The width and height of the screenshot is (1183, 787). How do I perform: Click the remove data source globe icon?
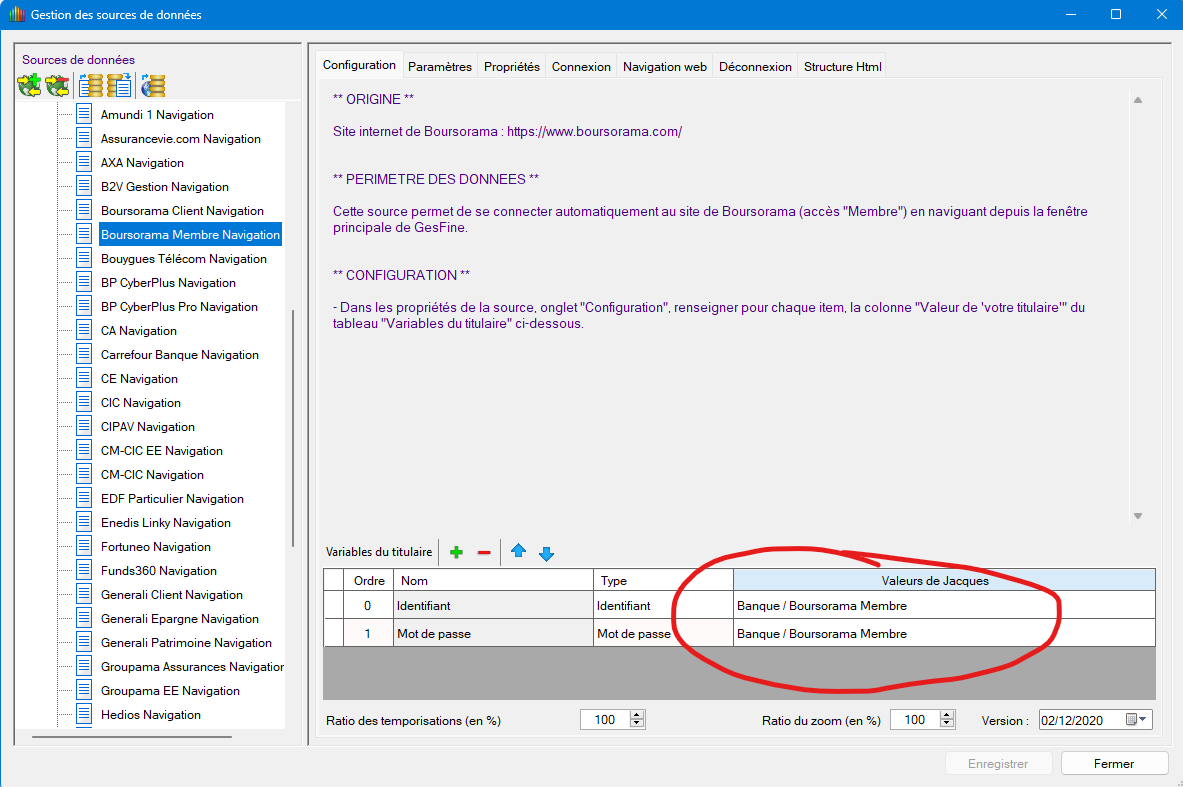click(58, 85)
